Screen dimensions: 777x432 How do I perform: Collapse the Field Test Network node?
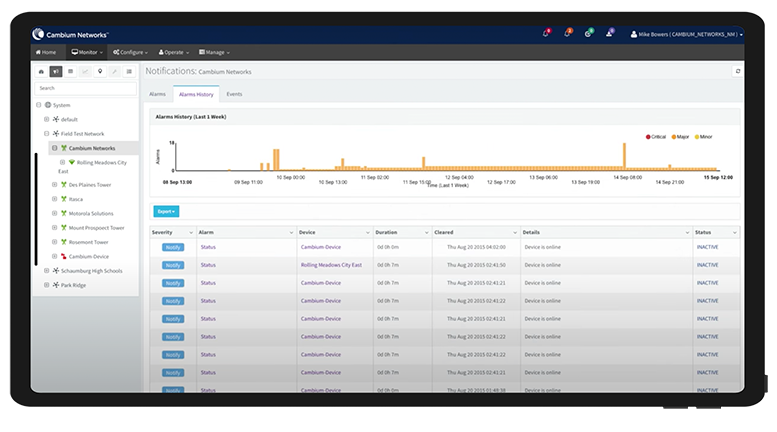click(47, 134)
